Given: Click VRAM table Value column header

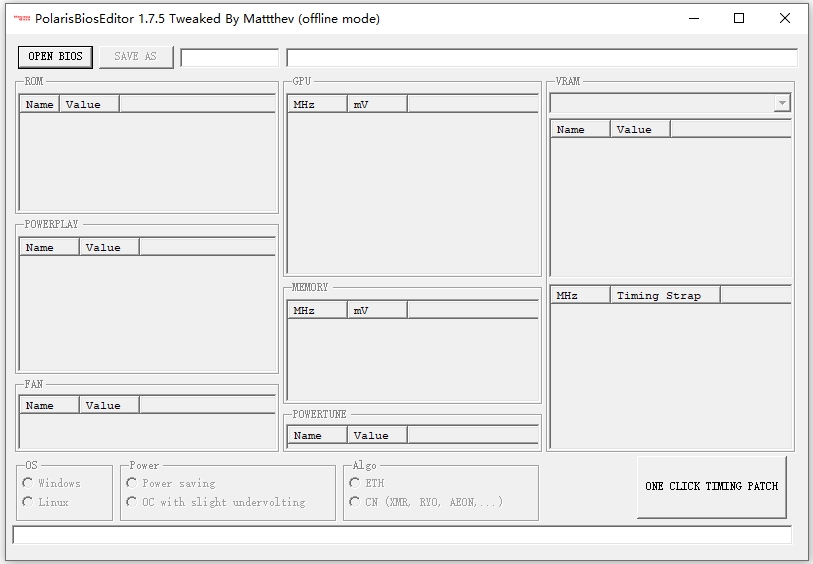Looking at the screenshot, I should point(640,130).
